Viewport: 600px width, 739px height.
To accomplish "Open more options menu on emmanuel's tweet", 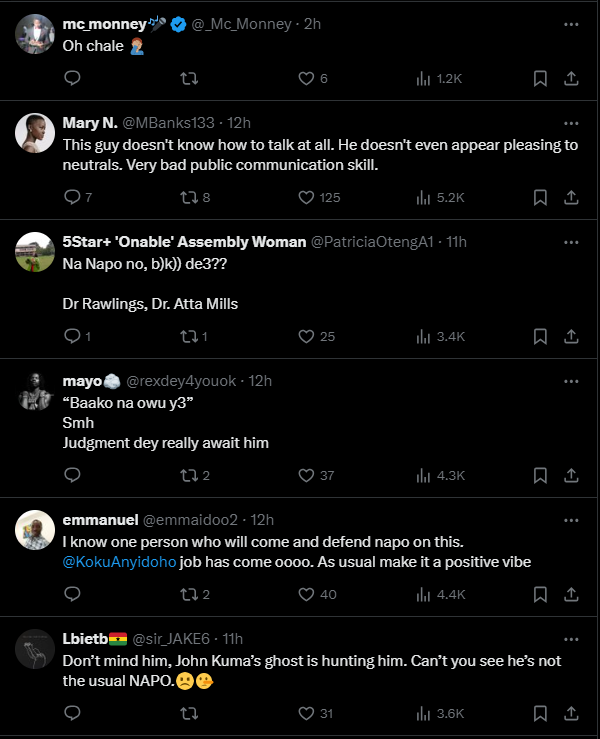I will tap(571, 519).
